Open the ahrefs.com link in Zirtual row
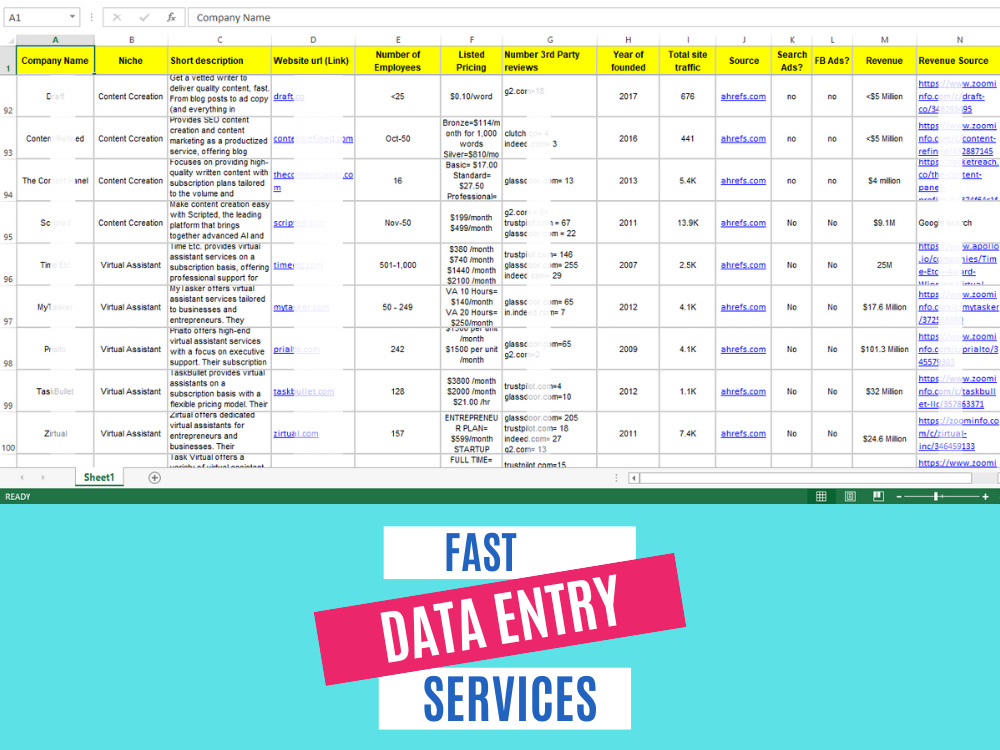Viewport: 1000px width, 750px height. pyautogui.click(x=743, y=434)
